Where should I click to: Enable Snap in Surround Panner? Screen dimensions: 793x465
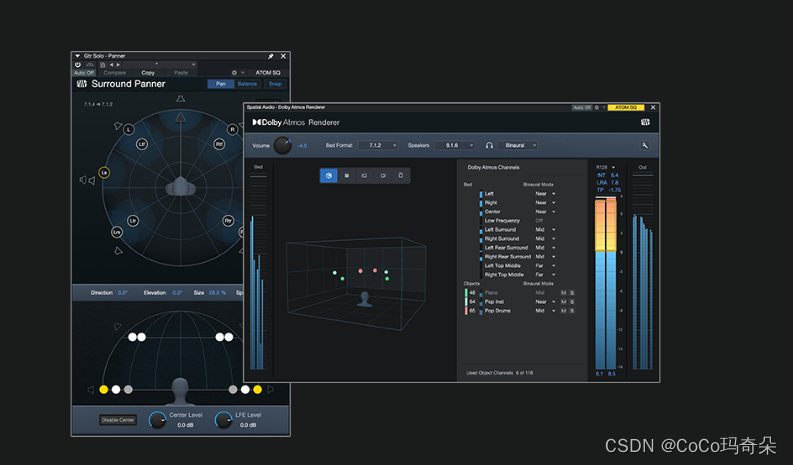click(275, 84)
